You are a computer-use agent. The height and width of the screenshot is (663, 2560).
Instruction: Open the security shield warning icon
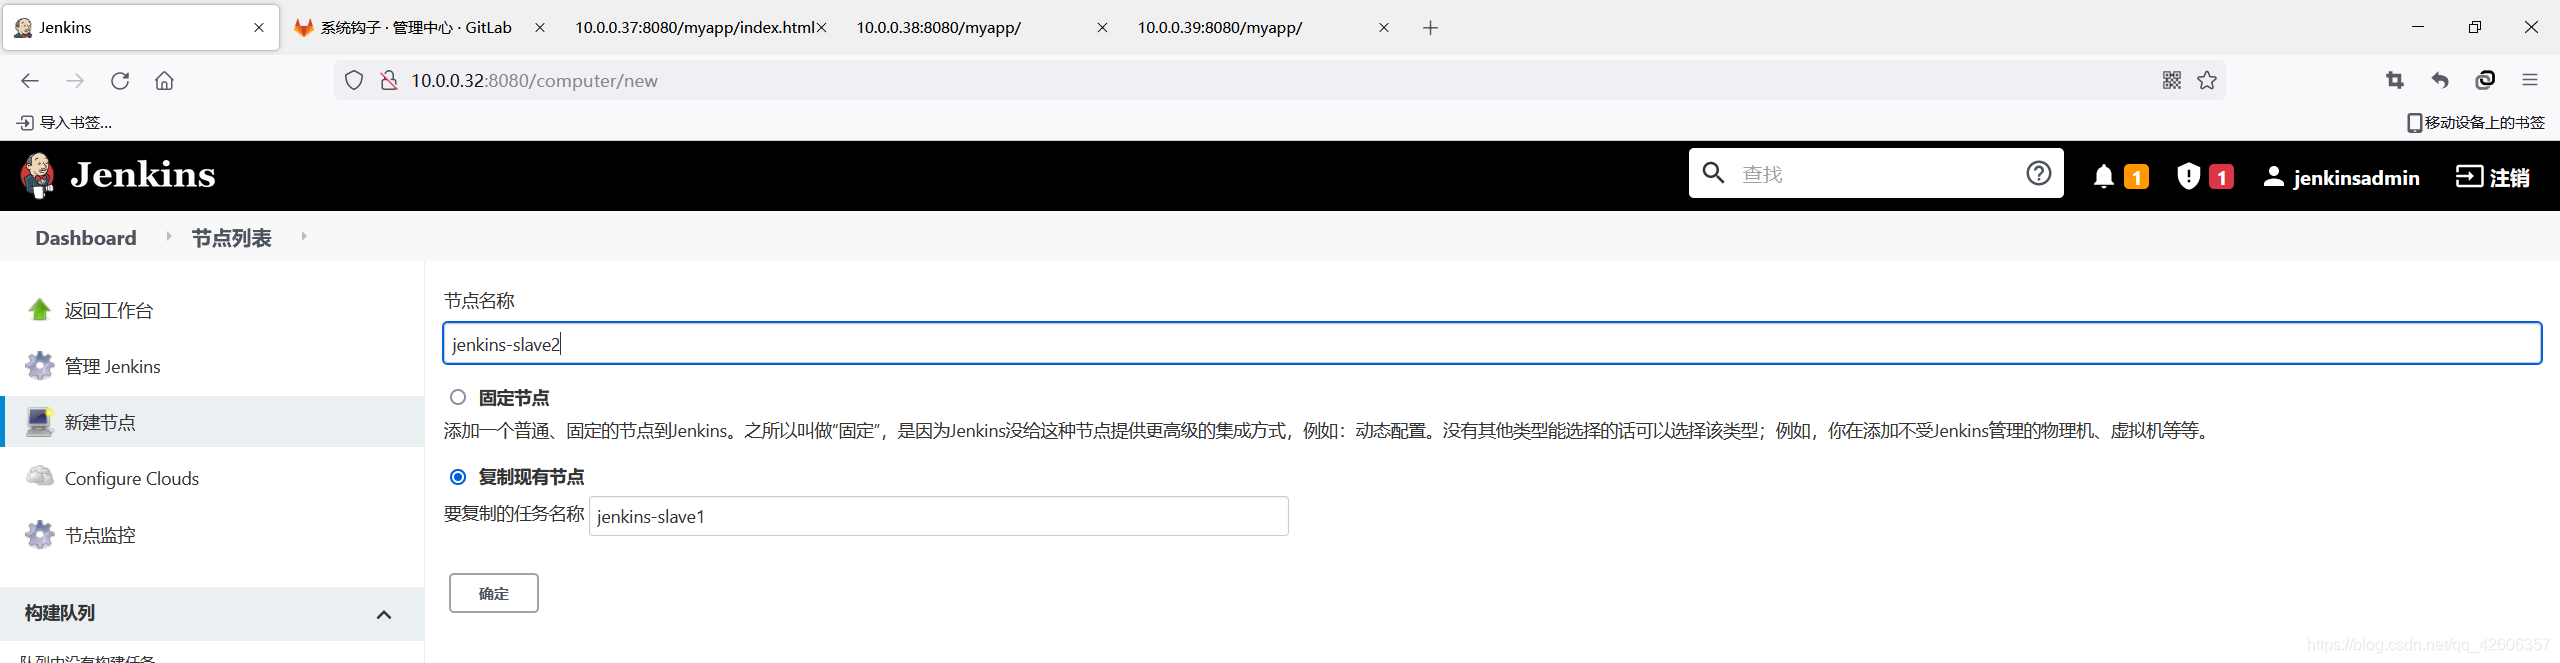(x=2188, y=177)
